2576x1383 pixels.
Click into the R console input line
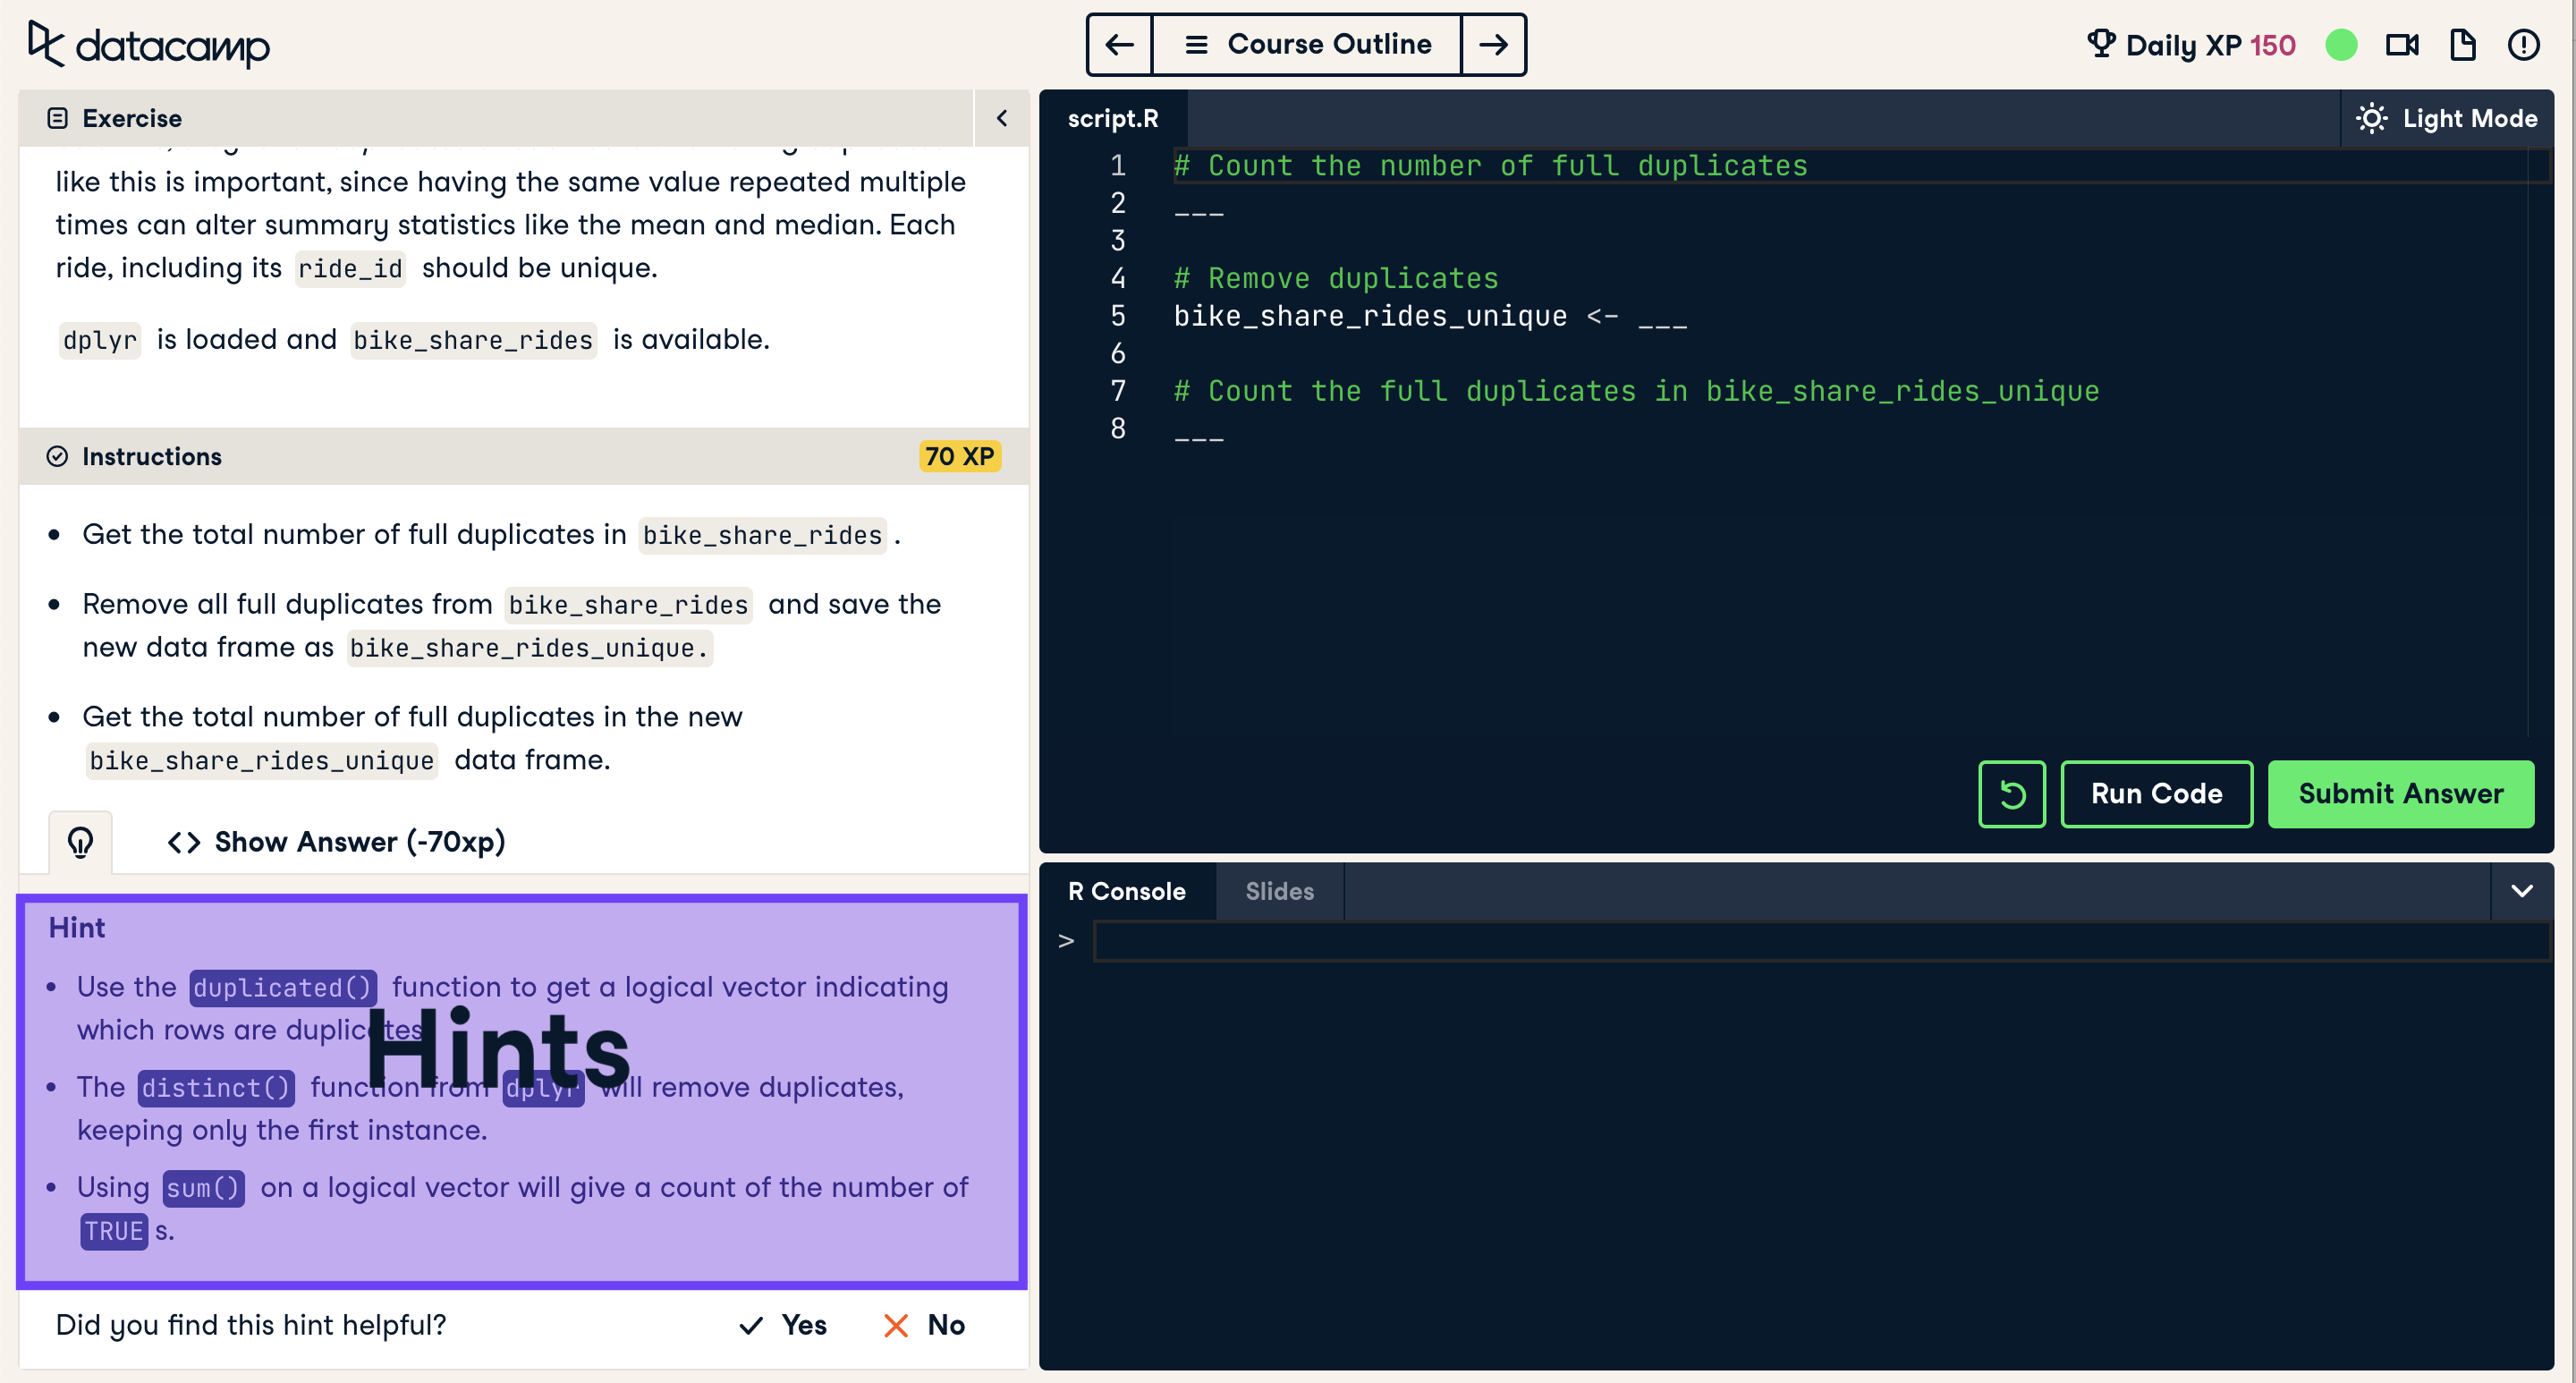click(1821, 942)
